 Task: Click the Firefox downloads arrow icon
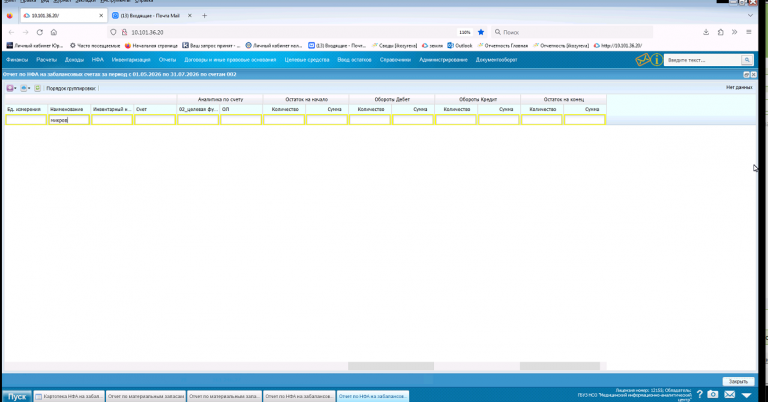coord(706,32)
